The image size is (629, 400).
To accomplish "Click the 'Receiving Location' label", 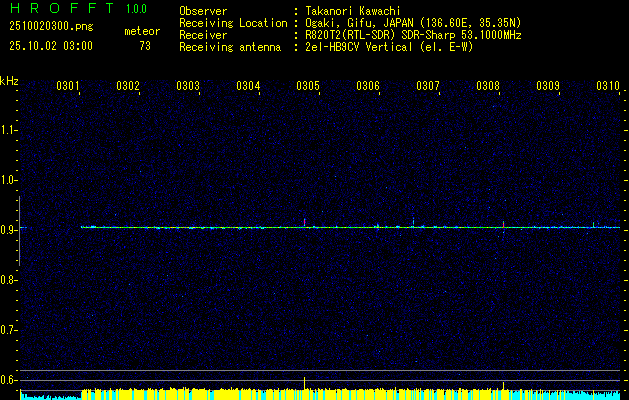I will (x=233, y=23).
